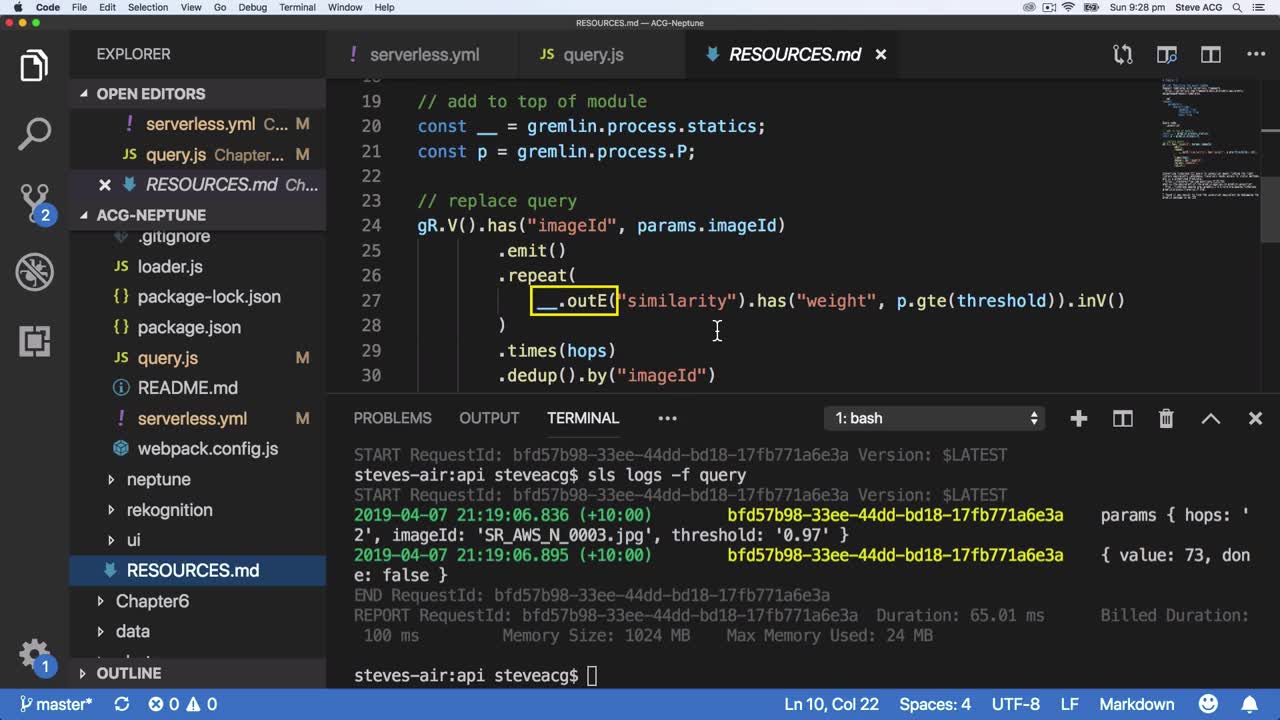This screenshot has height=720, width=1280.
Task: Maximize the terminal panel with the up chevron
Action: point(1210,419)
